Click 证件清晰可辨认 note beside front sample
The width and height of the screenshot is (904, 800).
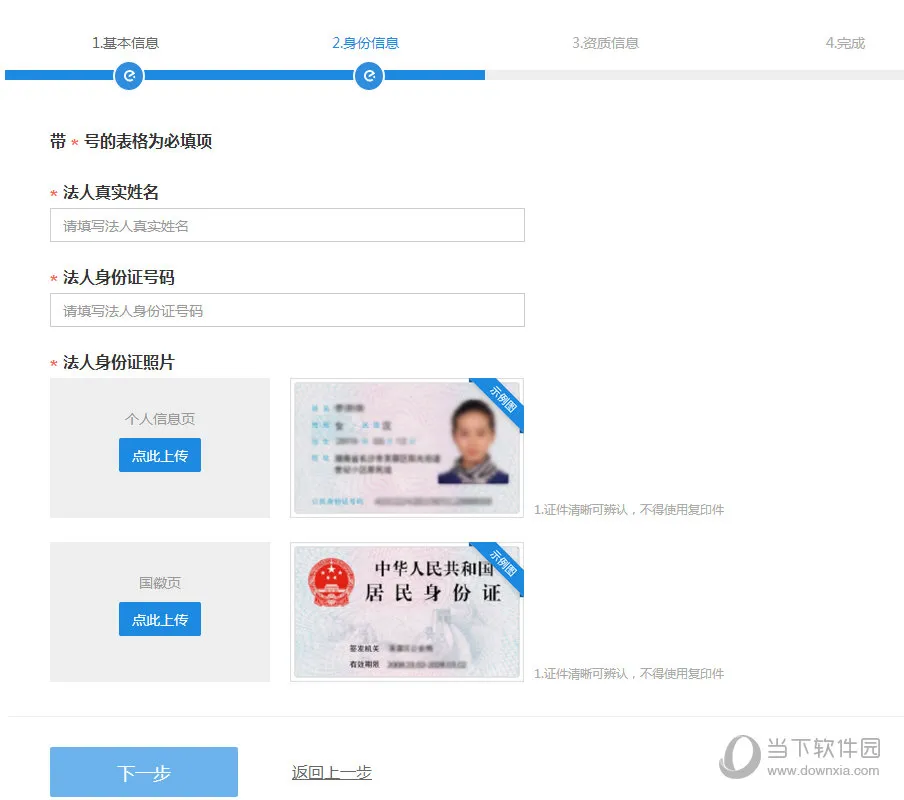tap(628, 510)
